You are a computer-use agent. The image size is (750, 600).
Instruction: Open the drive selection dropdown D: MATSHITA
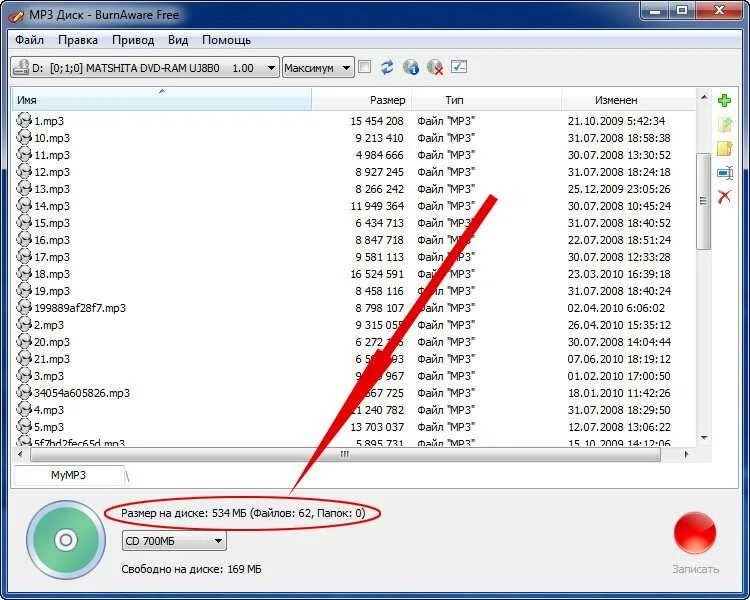click(145, 67)
